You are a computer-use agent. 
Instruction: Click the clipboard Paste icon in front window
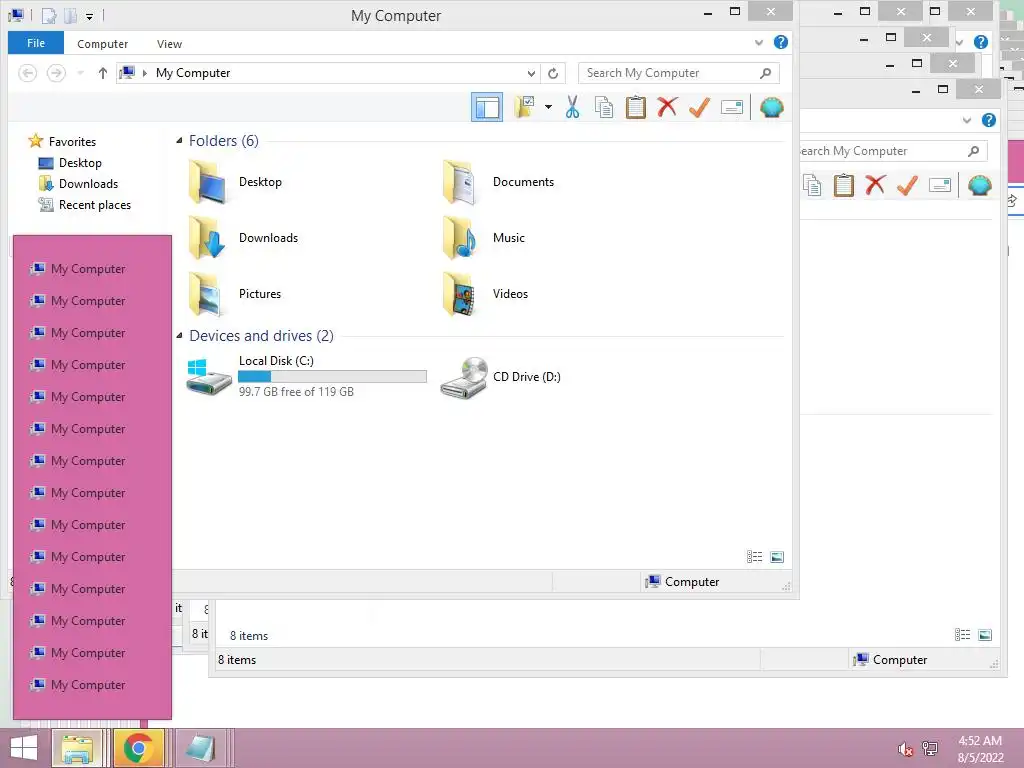pos(635,107)
